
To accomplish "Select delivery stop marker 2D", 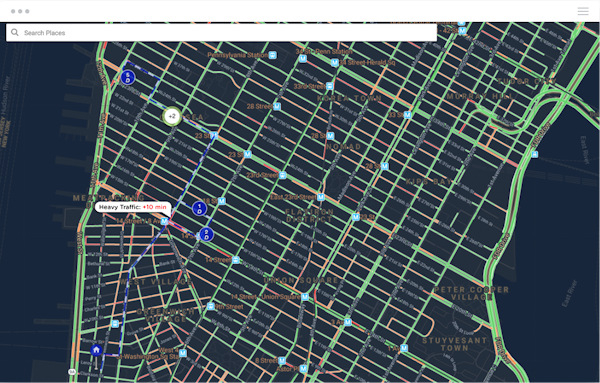I will click(x=206, y=234).
